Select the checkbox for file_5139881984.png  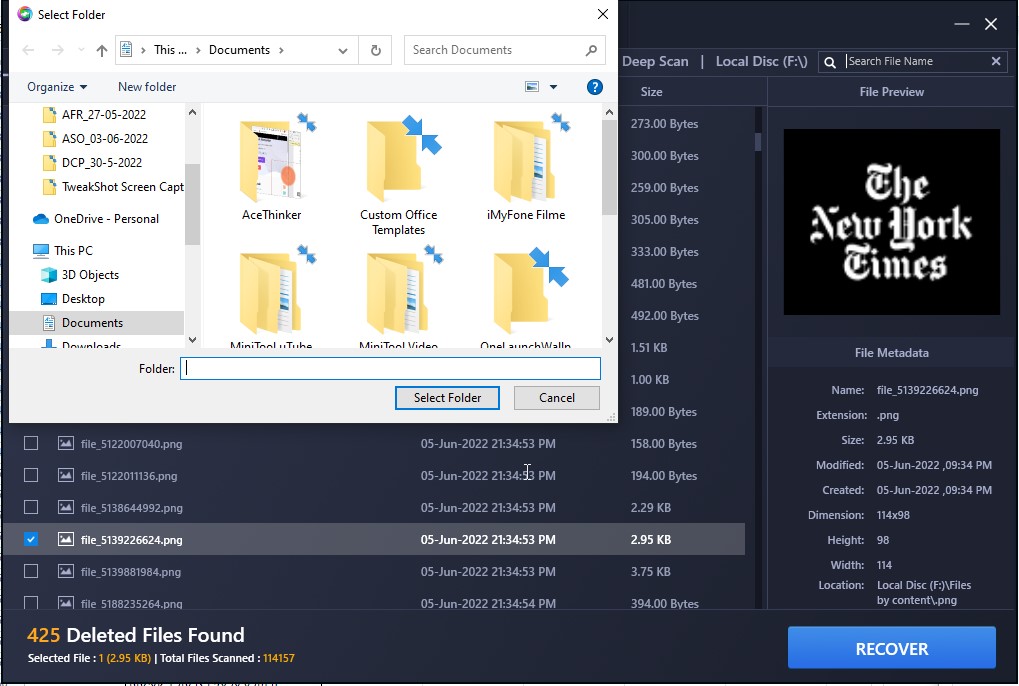(31, 571)
